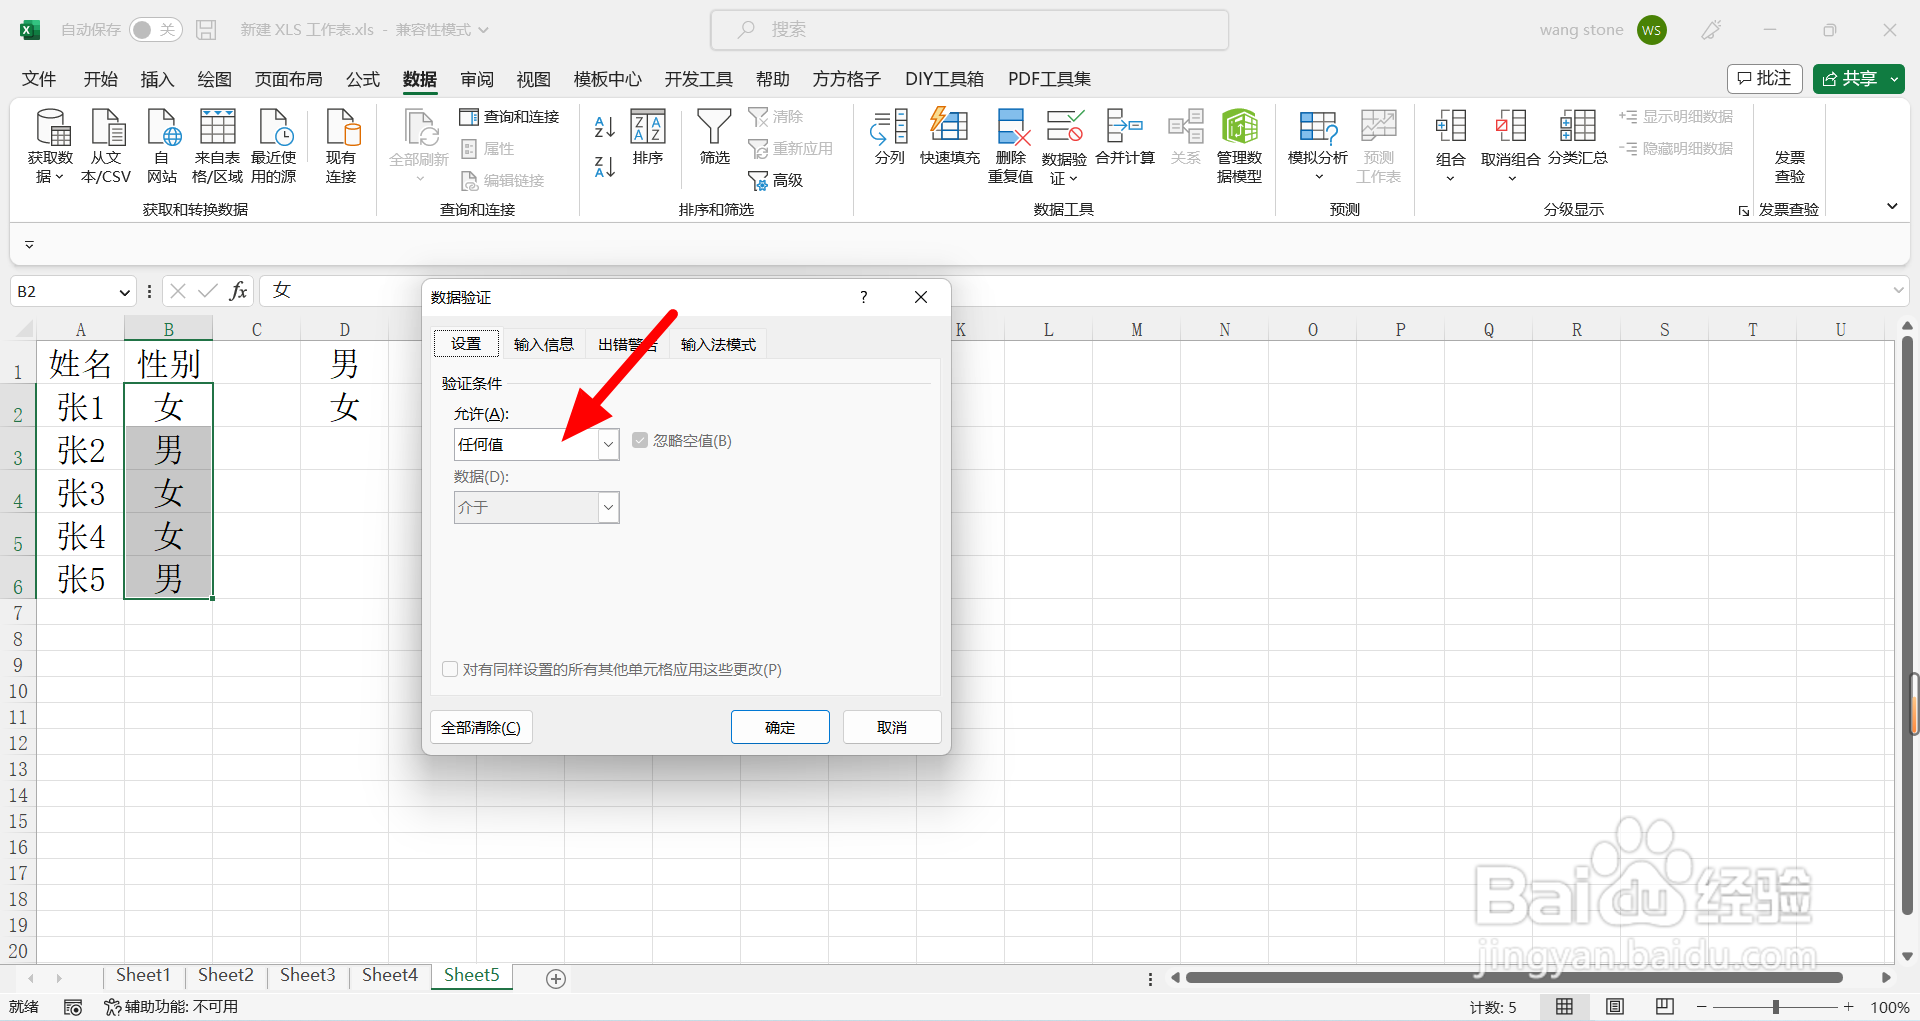Switch to Sheet1 tab
1920x1021 pixels.
(x=143, y=975)
